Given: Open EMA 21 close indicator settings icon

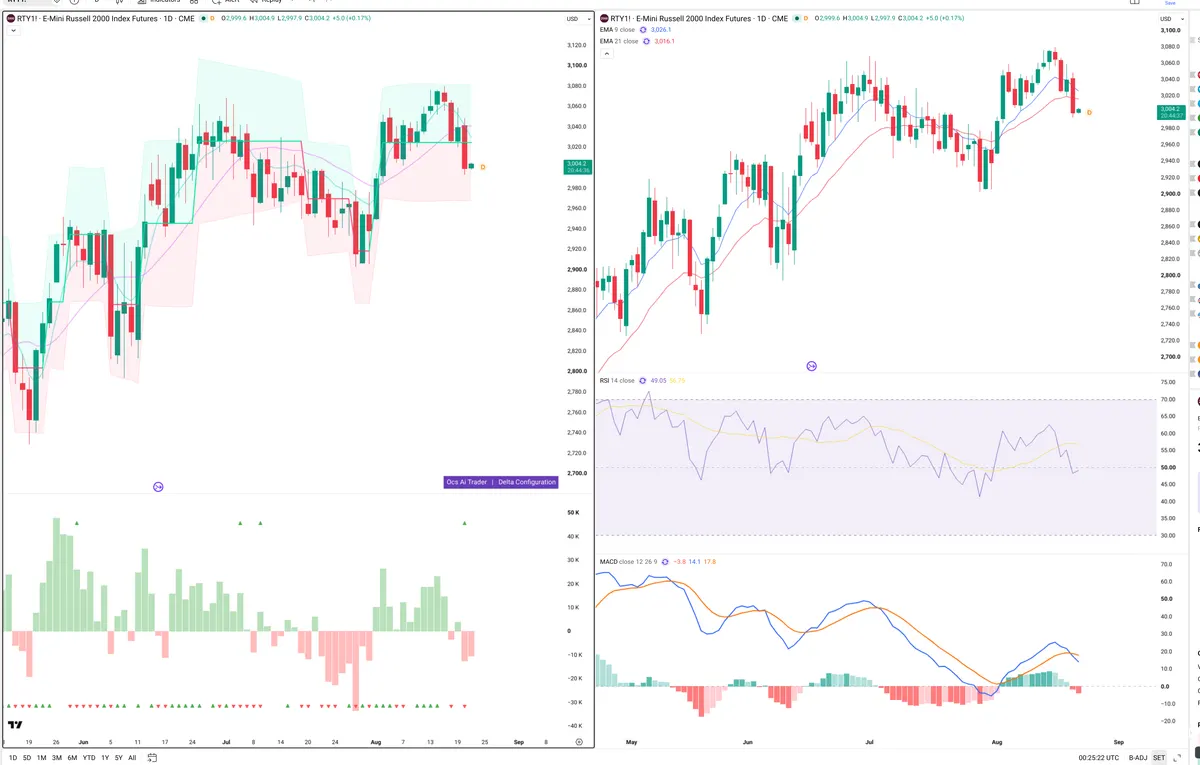Looking at the screenshot, I should click(647, 41).
